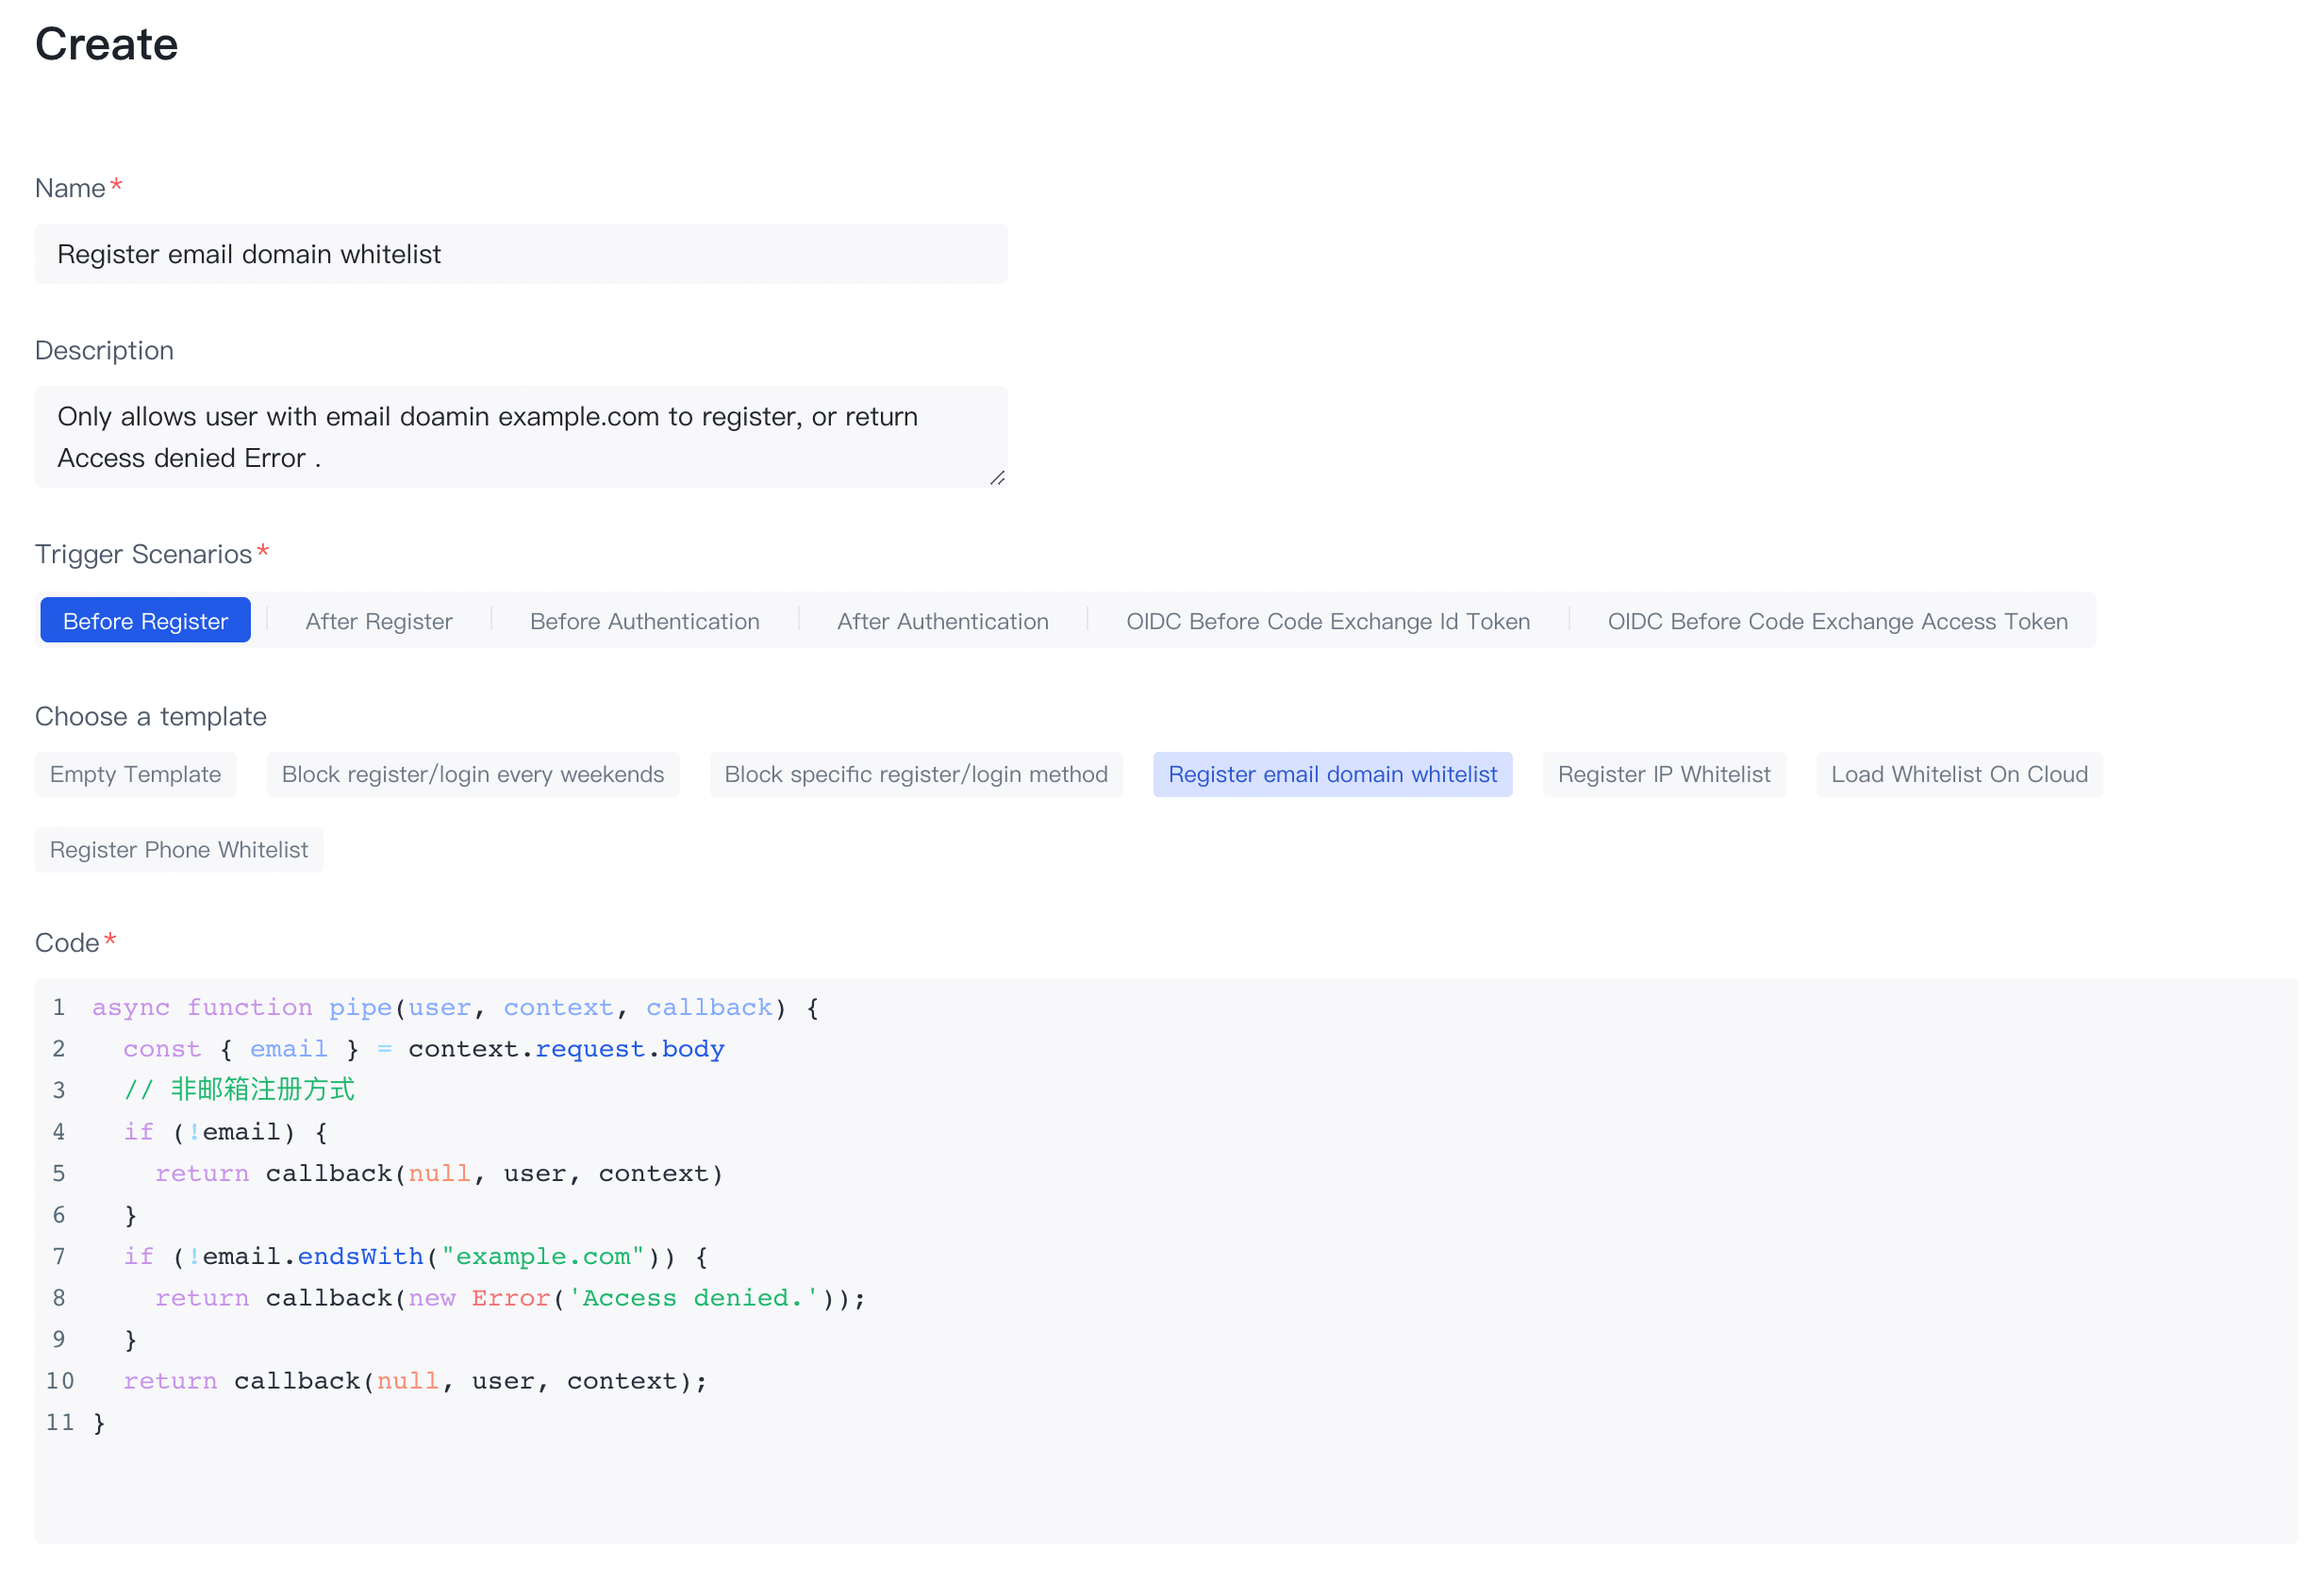This screenshot has width=2324, height=1581.
Task: Select OIDC Before Code Exchange Id Token
Action: (x=1327, y=621)
